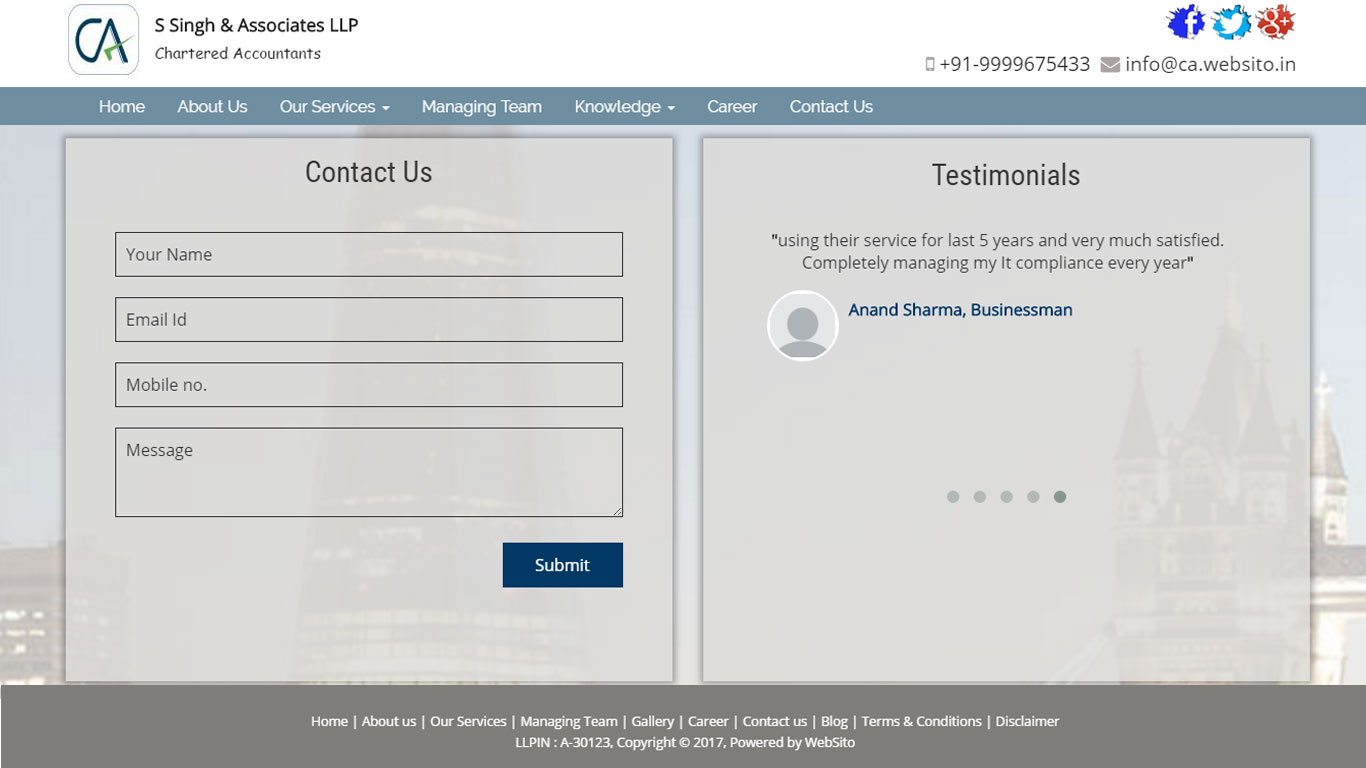This screenshot has height=768, width=1366.
Task: Open Contact Us in the navigation bar
Action: point(831,106)
